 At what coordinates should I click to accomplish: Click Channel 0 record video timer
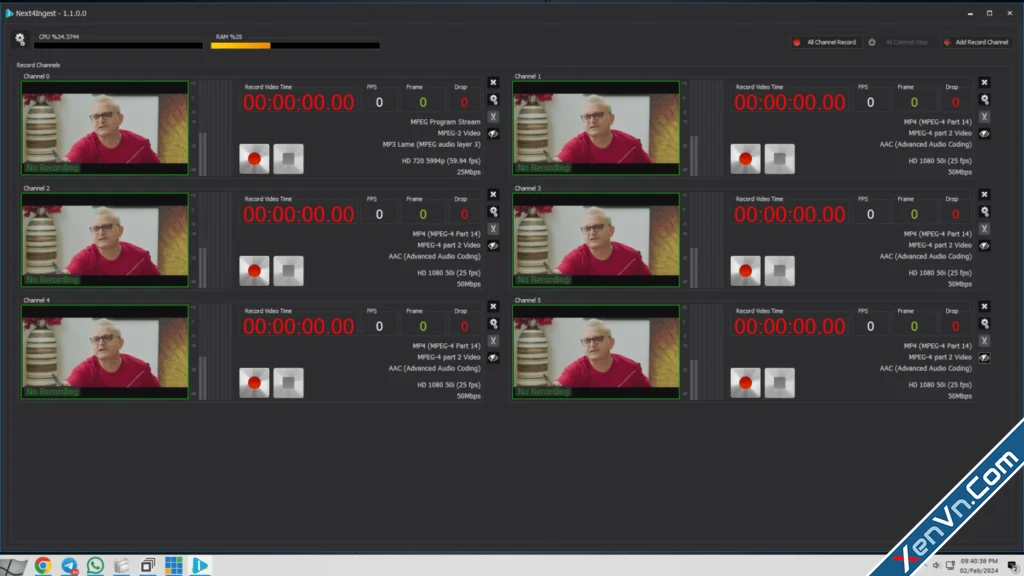coord(298,103)
